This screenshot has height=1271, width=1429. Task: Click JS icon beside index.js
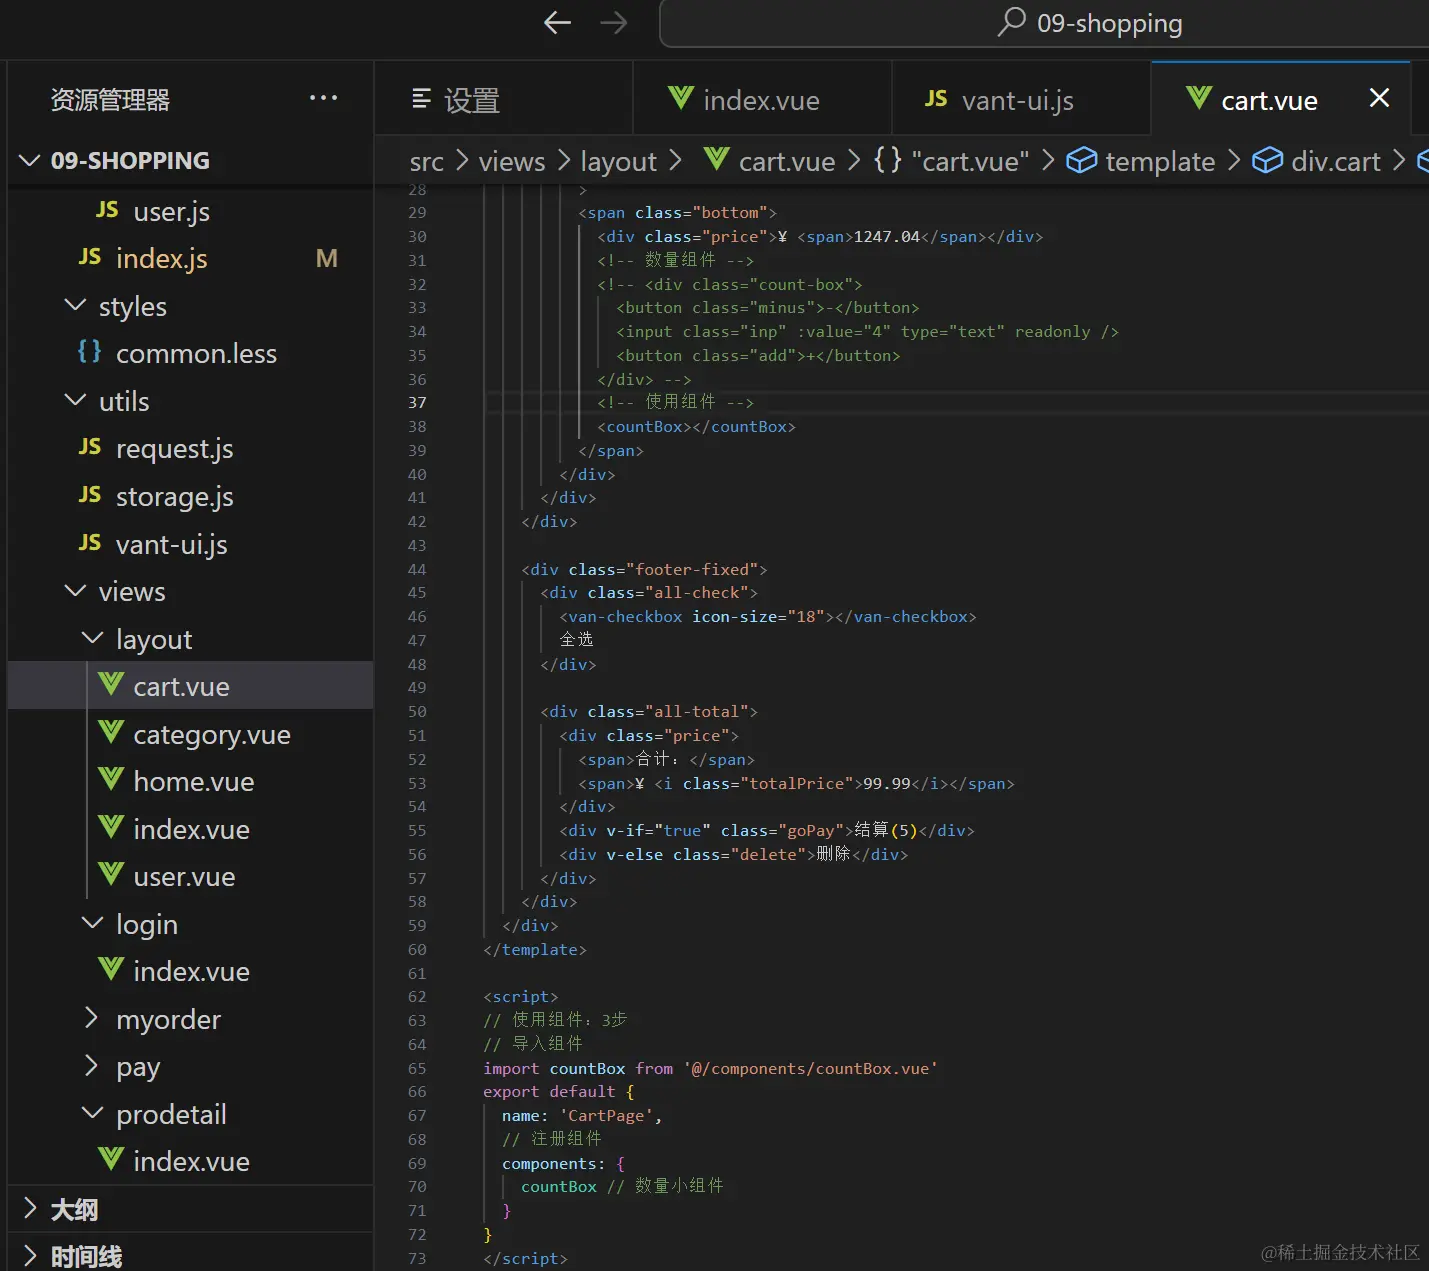(90, 257)
